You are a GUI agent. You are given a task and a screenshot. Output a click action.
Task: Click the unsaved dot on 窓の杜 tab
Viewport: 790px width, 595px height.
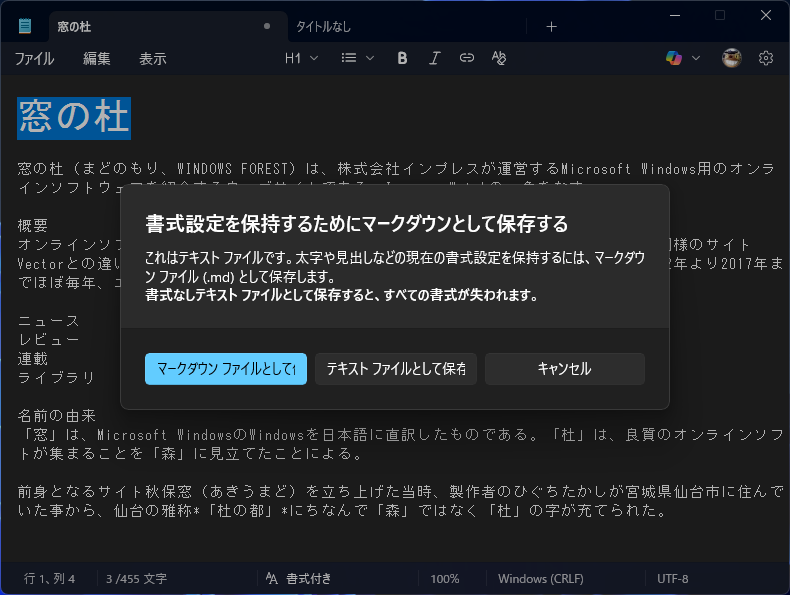coord(267,26)
